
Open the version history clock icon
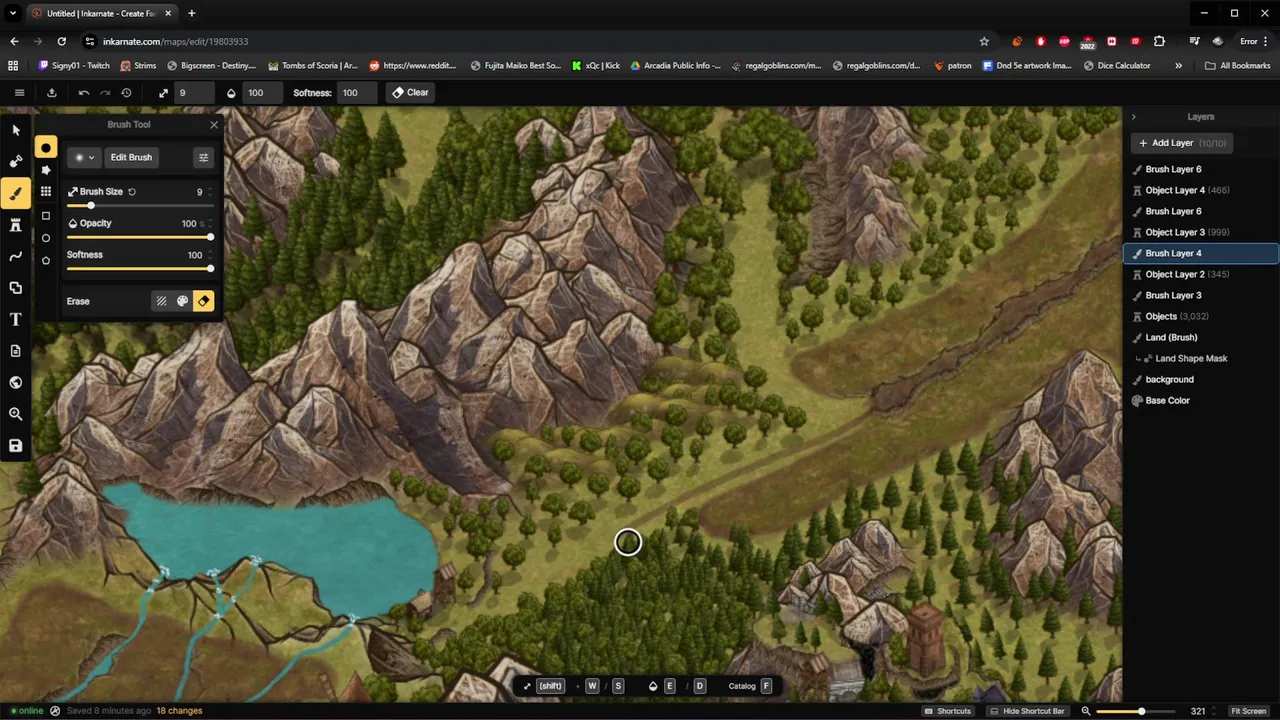tap(126, 92)
